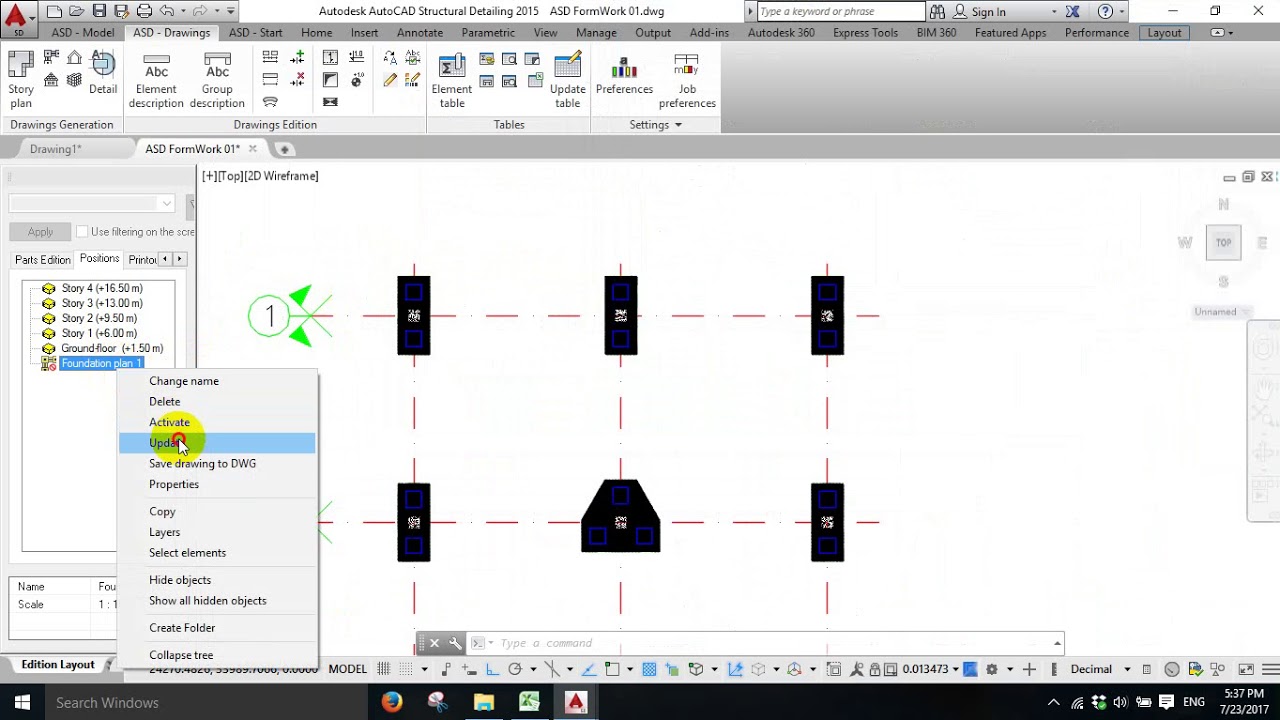
Task: Toggle polar tracking in the status bar
Action: [515, 669]
